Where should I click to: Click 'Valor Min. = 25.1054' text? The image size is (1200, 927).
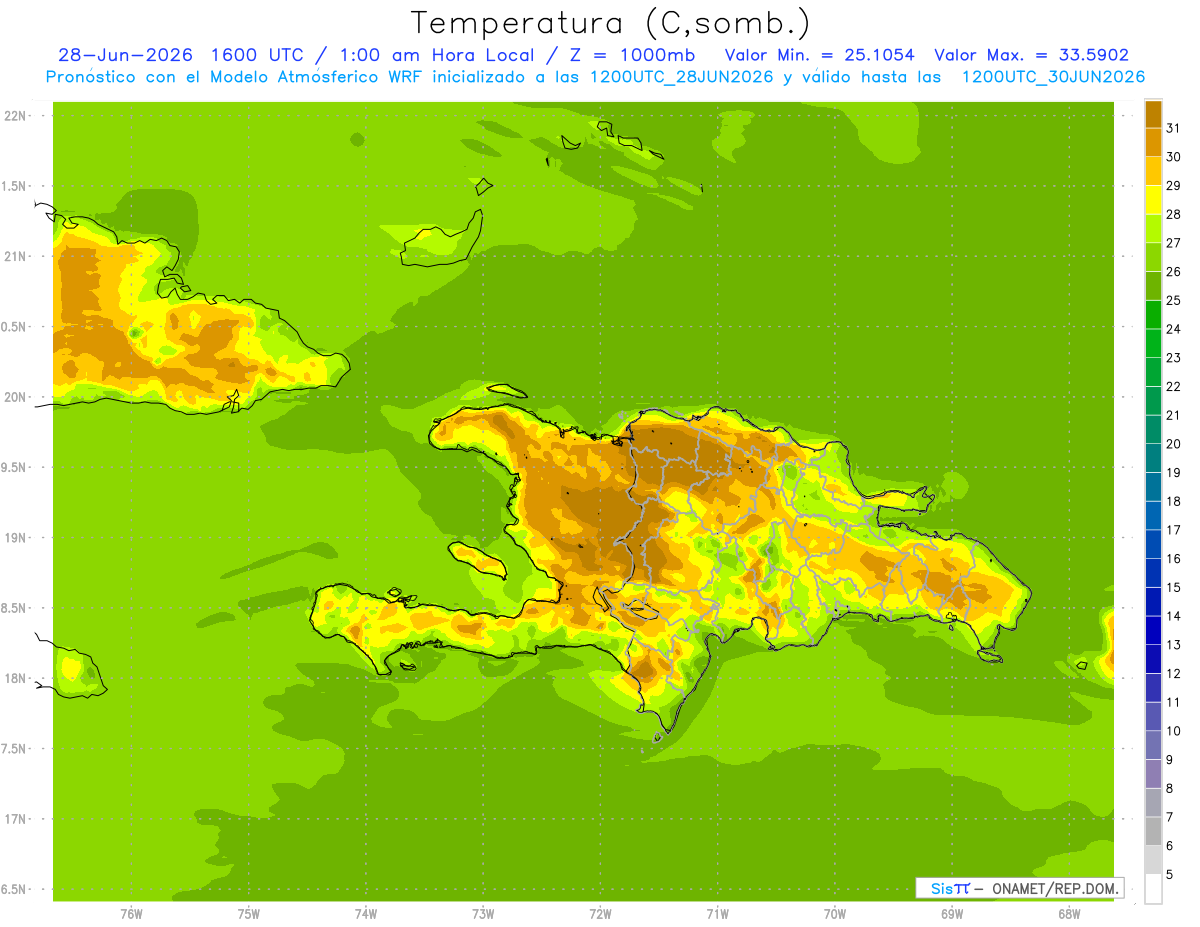click(x=819, y=55)
